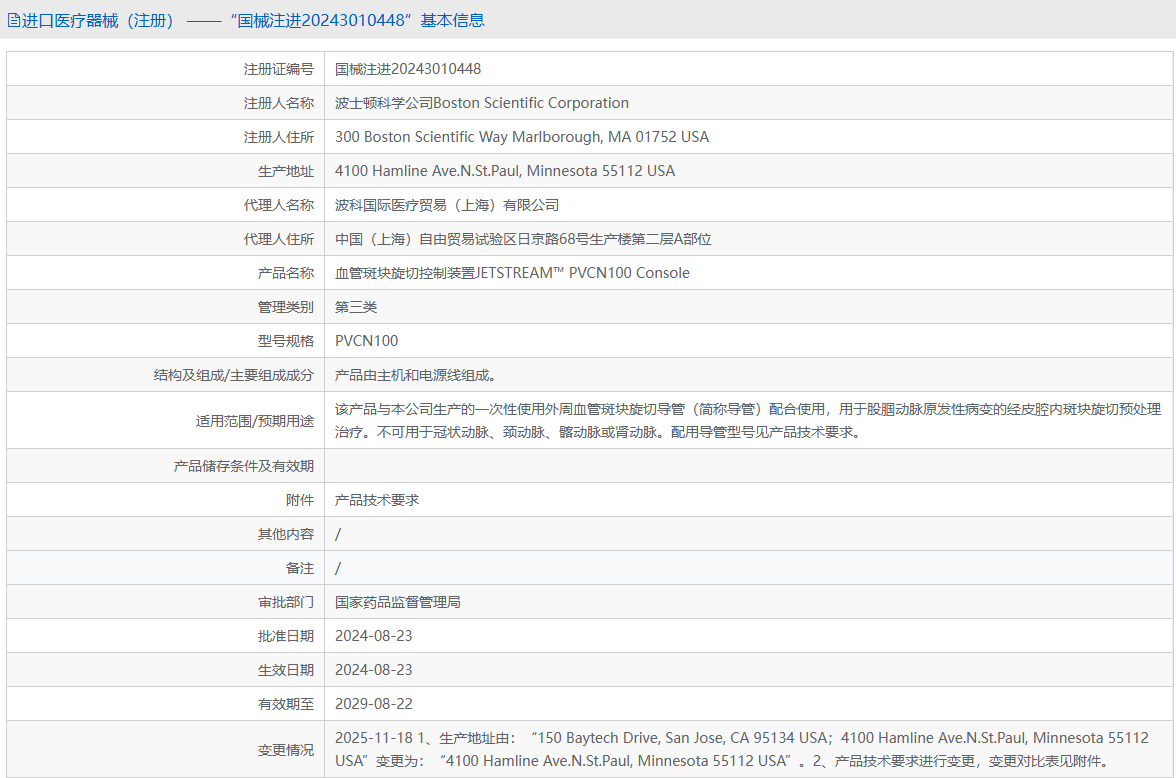Screen dimensions: 1176x778
Task: Click the 有效期至 label
Action: (286, 704)
